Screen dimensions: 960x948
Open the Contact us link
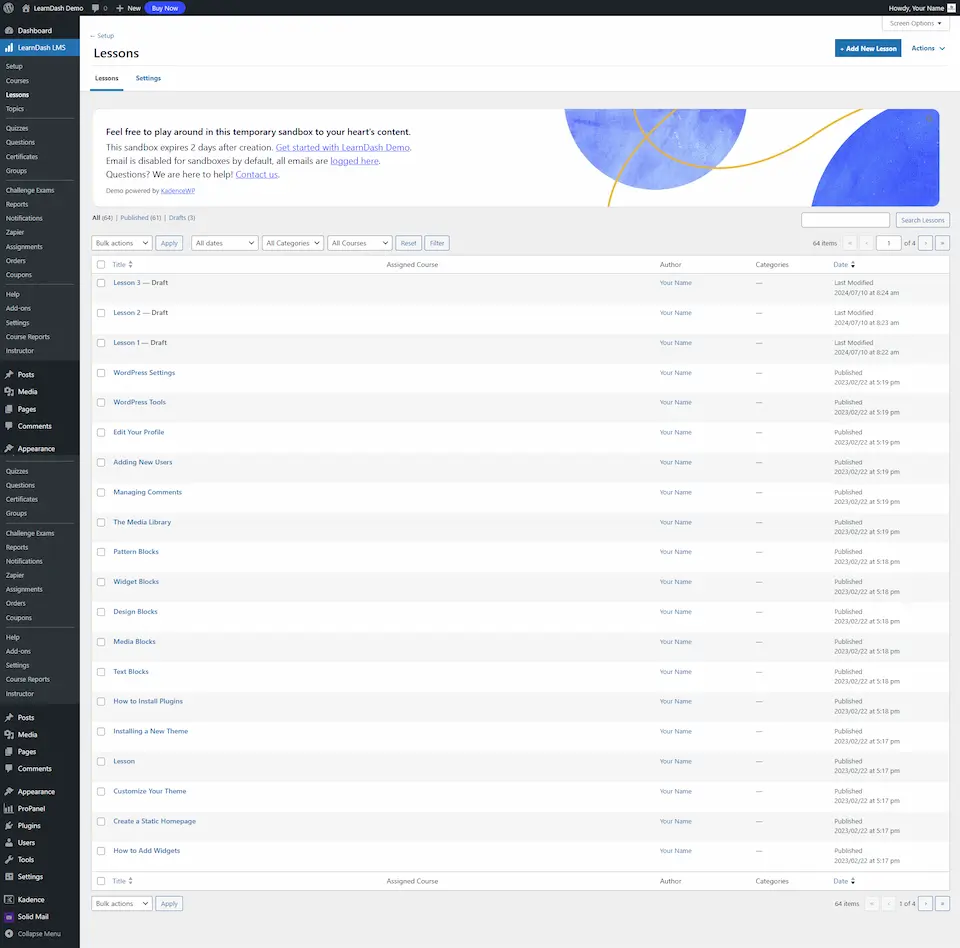click(x=257, y=175)
